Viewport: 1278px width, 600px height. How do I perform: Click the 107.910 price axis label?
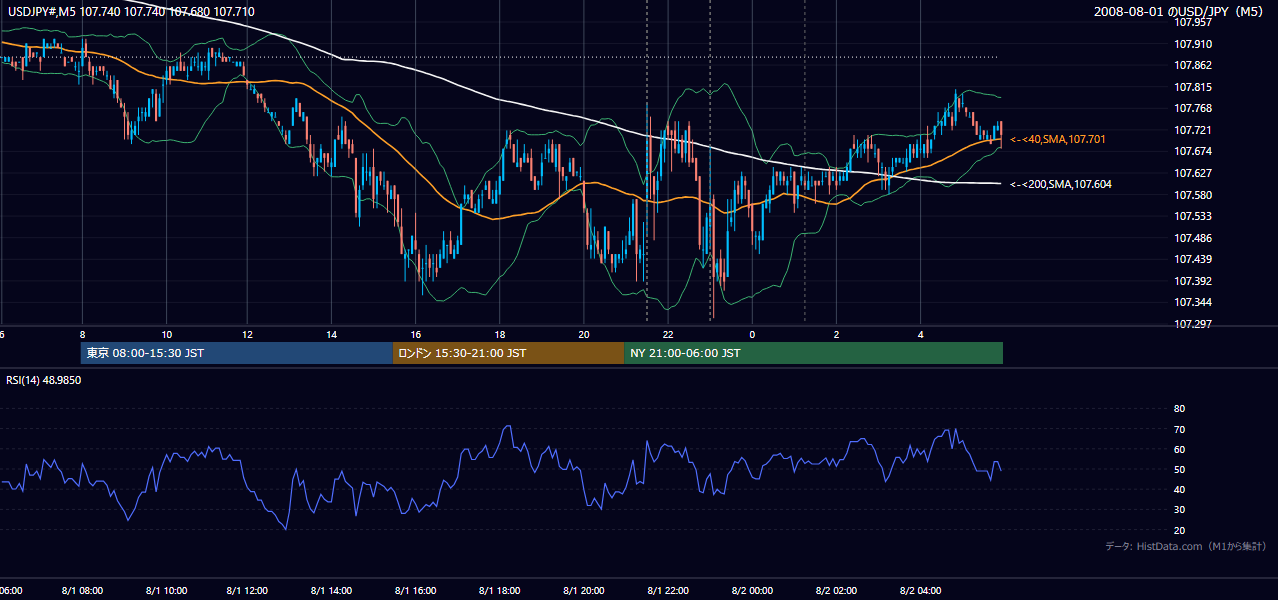(x=1193, y=44)
